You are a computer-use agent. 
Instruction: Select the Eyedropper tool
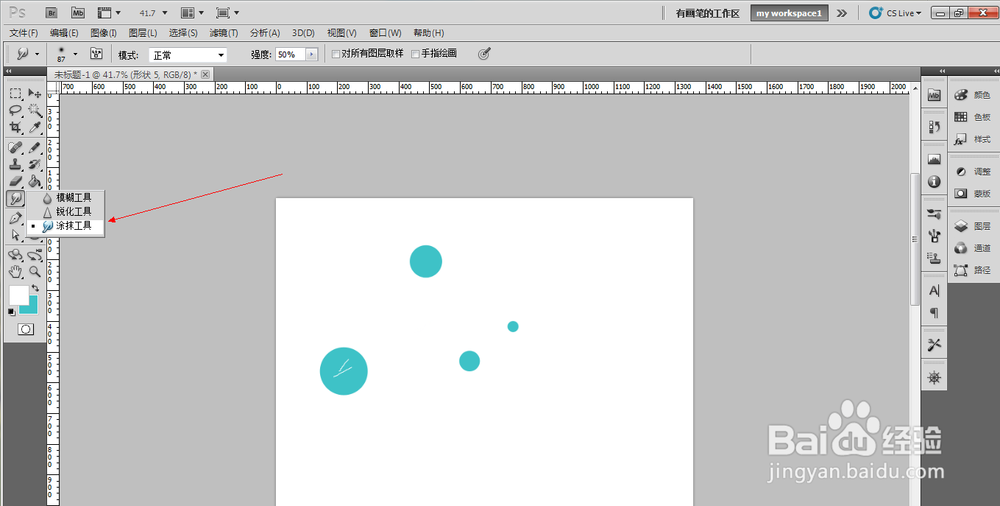tap(34, 127)
